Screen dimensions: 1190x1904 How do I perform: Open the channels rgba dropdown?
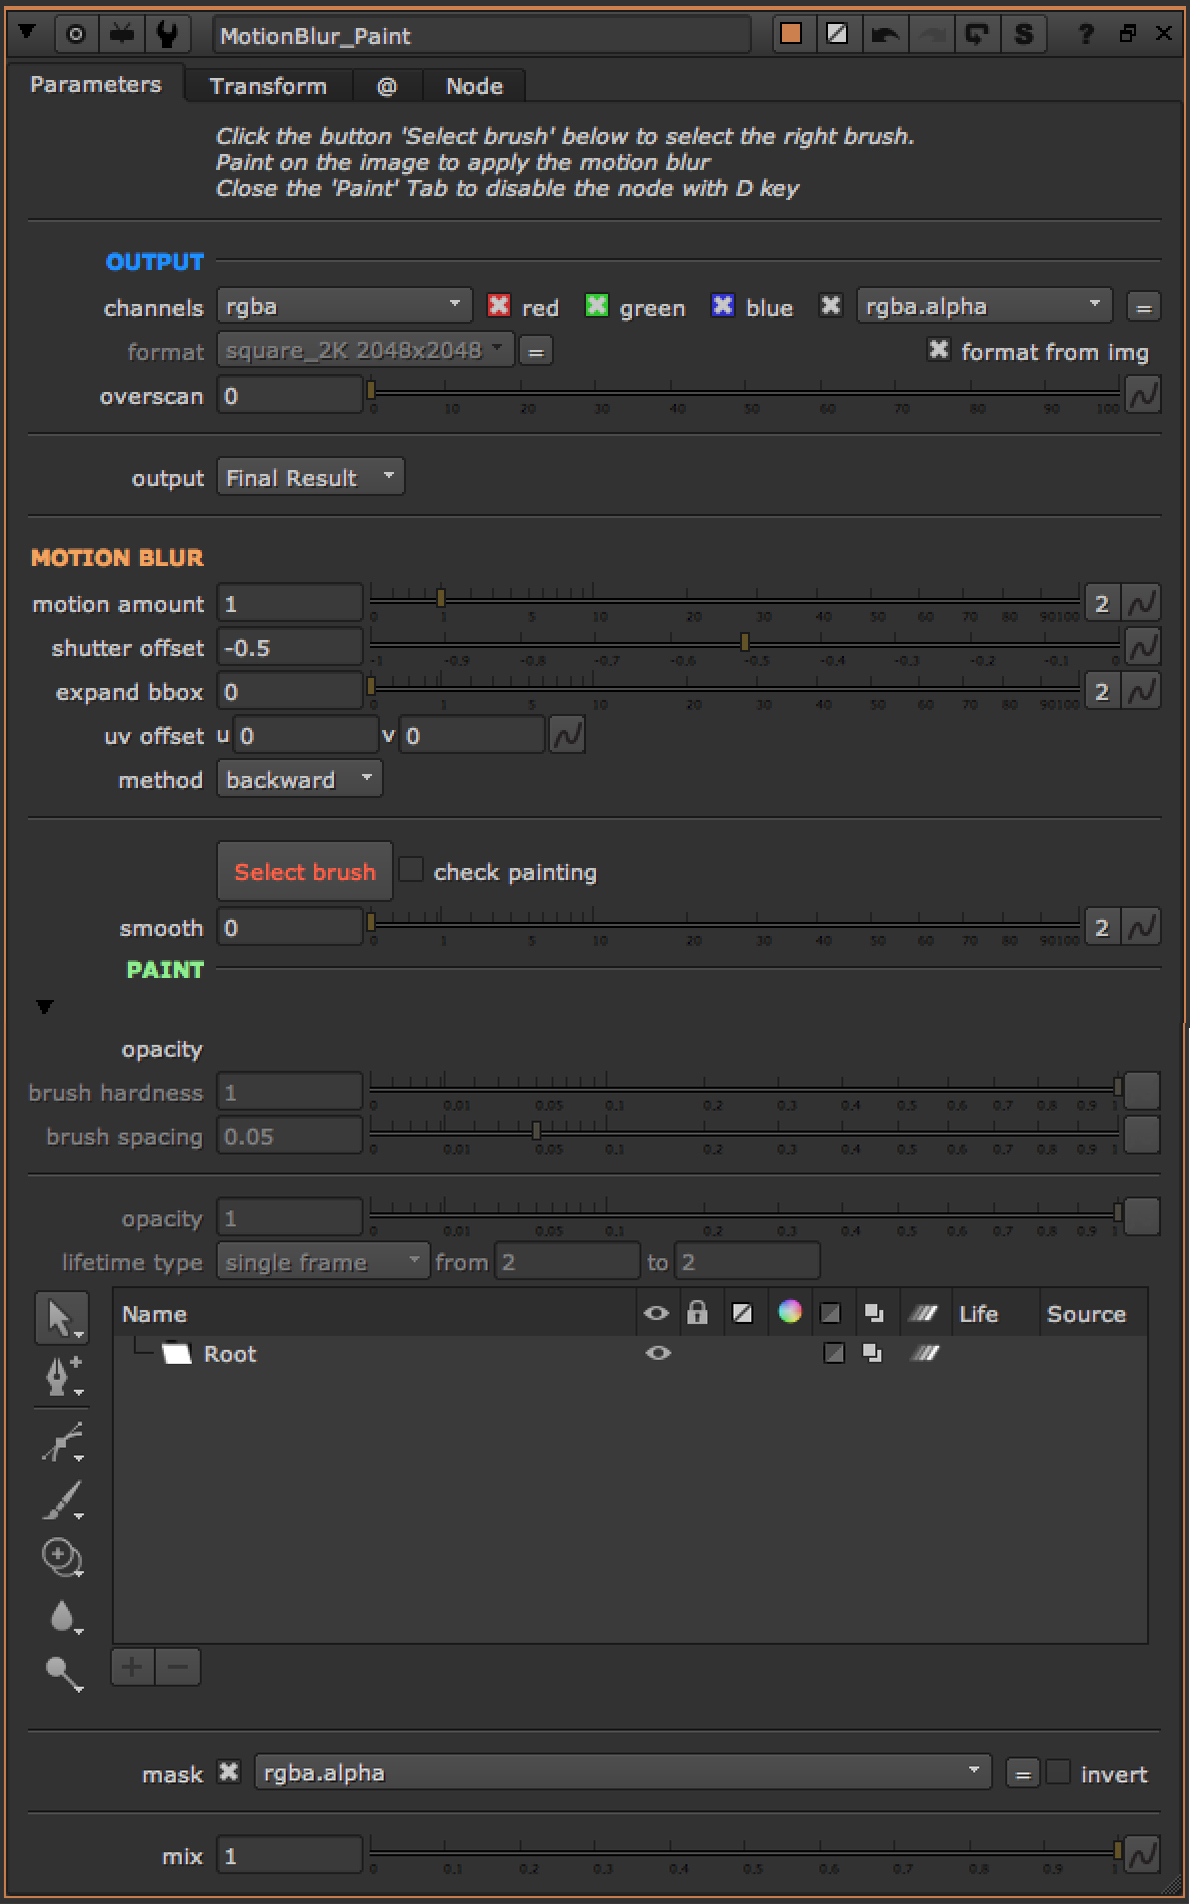tap(344, 306)
